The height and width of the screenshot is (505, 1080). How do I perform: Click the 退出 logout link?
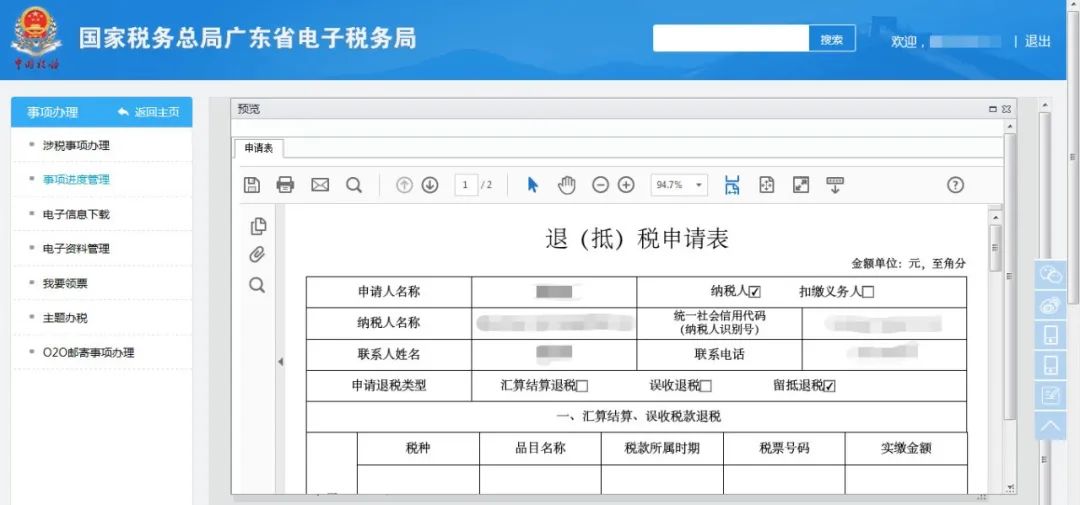(x=1037, y=41)
